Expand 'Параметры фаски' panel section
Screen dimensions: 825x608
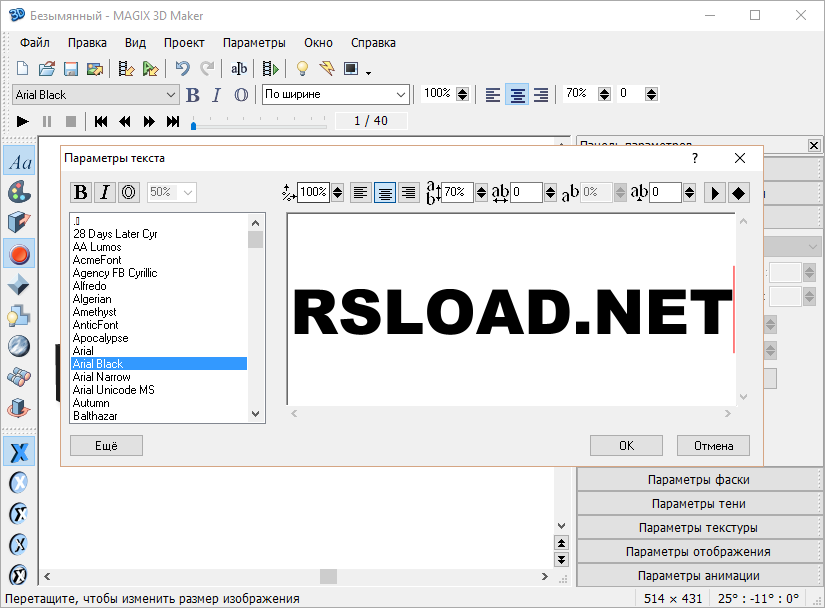pyautogui.click(x=698, y=480)
